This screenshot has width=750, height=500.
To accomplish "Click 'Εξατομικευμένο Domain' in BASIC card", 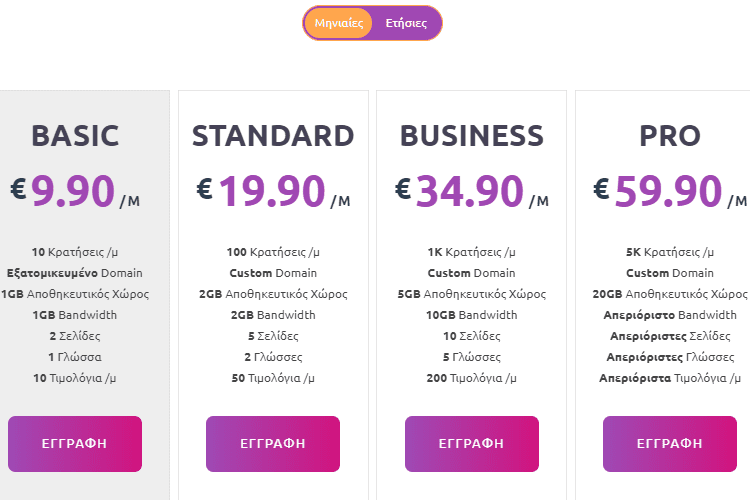I will tap(75, 273).
